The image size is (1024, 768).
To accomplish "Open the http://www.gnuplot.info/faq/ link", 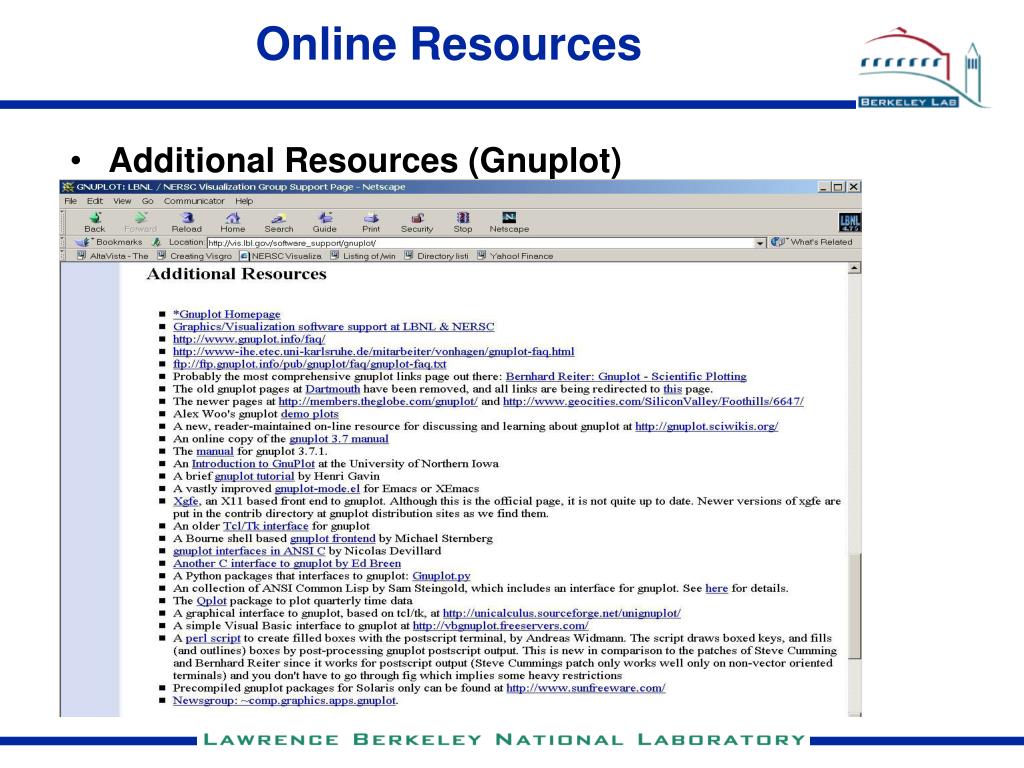I will [x=249, y=339].
